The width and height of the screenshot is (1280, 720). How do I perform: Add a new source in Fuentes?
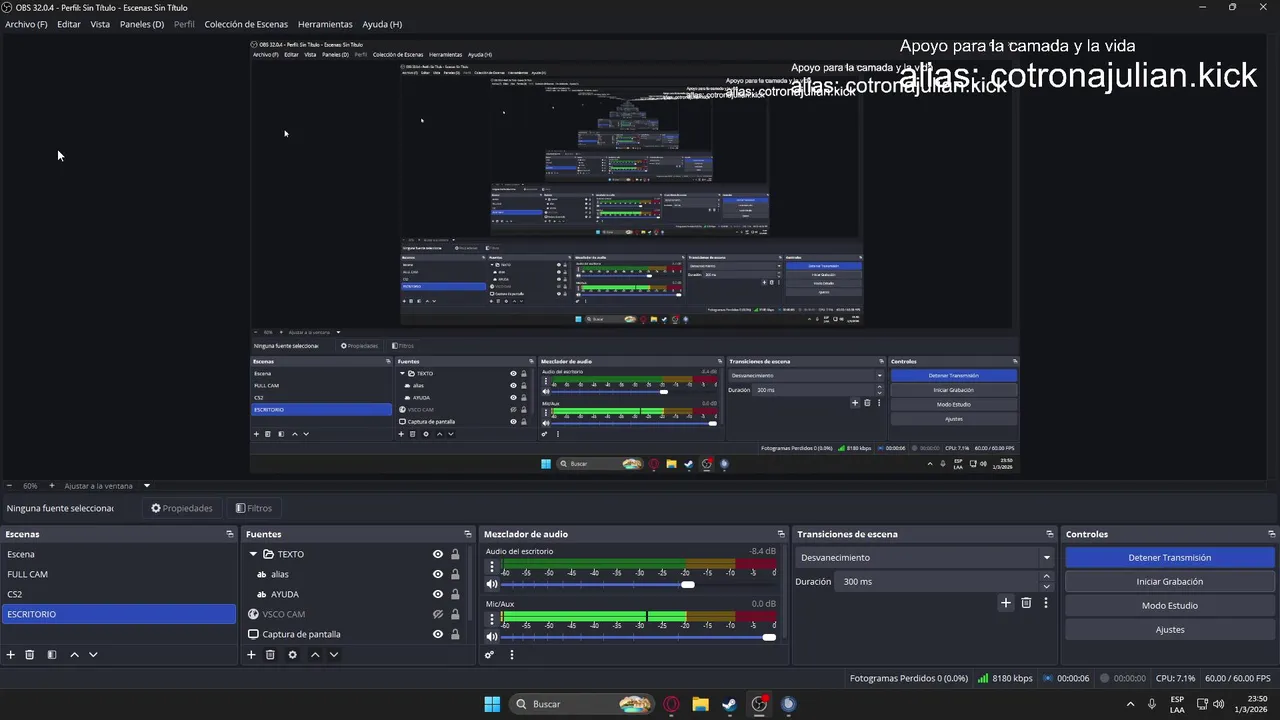[251, 655]
